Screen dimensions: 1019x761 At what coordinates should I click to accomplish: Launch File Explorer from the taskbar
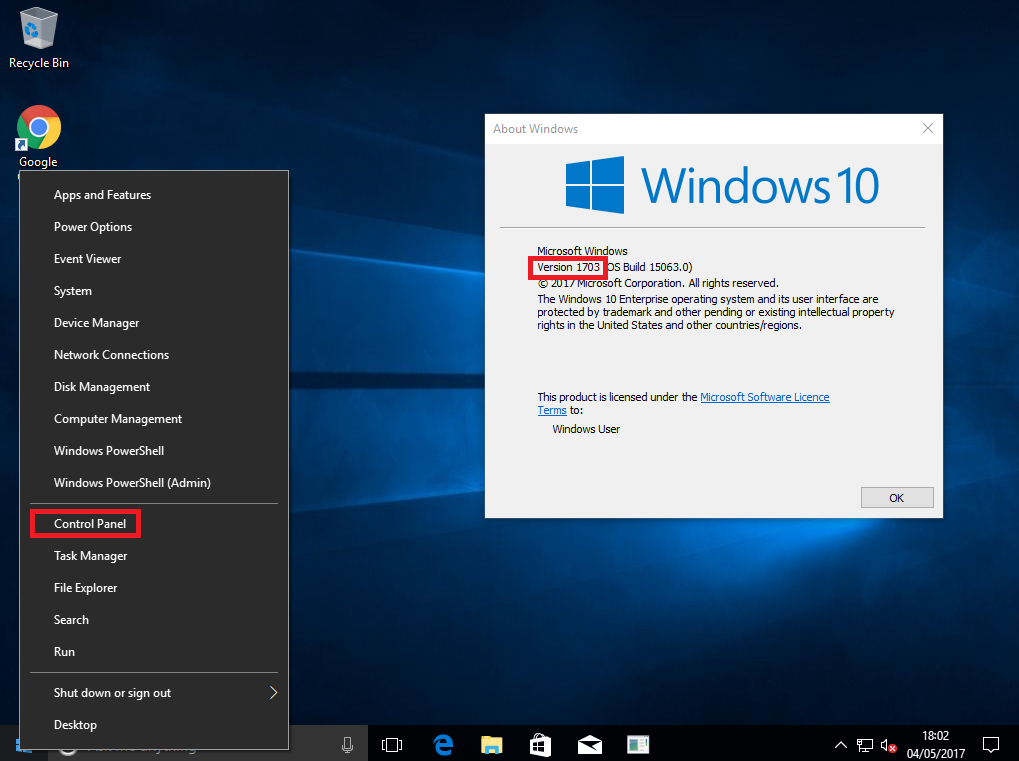click(492, 744)
